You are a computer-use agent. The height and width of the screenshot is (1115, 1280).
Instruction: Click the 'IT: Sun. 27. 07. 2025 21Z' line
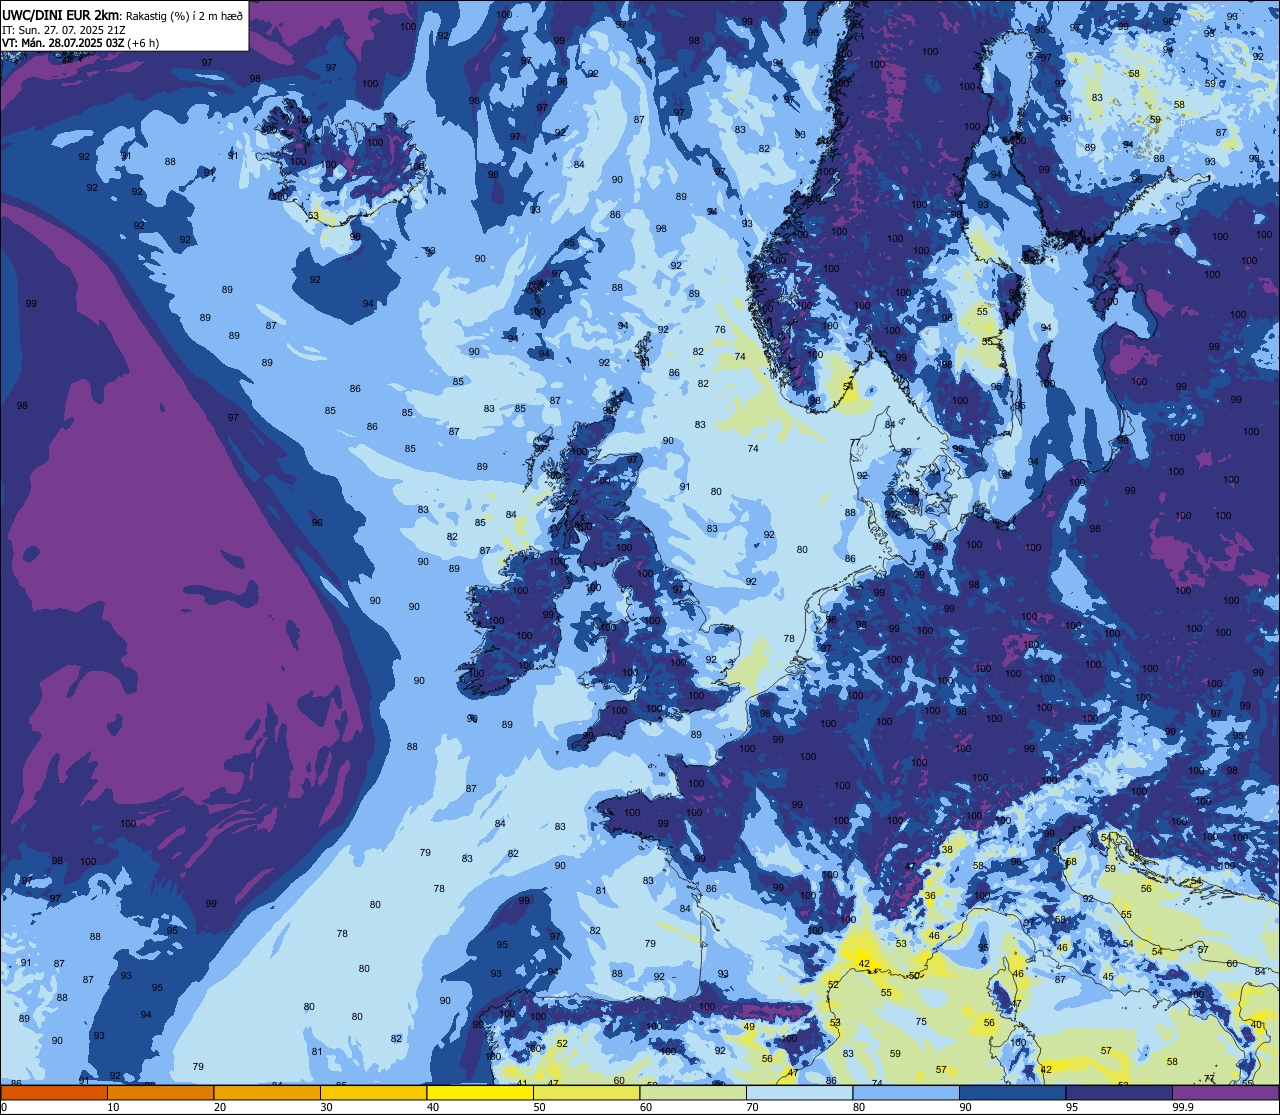(63, 30)
